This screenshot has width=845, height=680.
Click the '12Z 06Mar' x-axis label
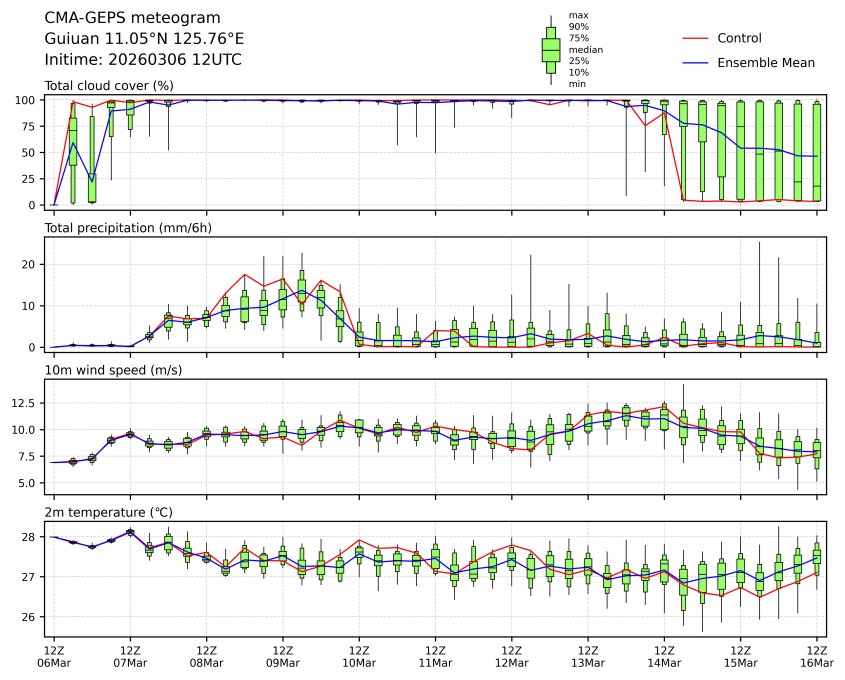[54, 657]
